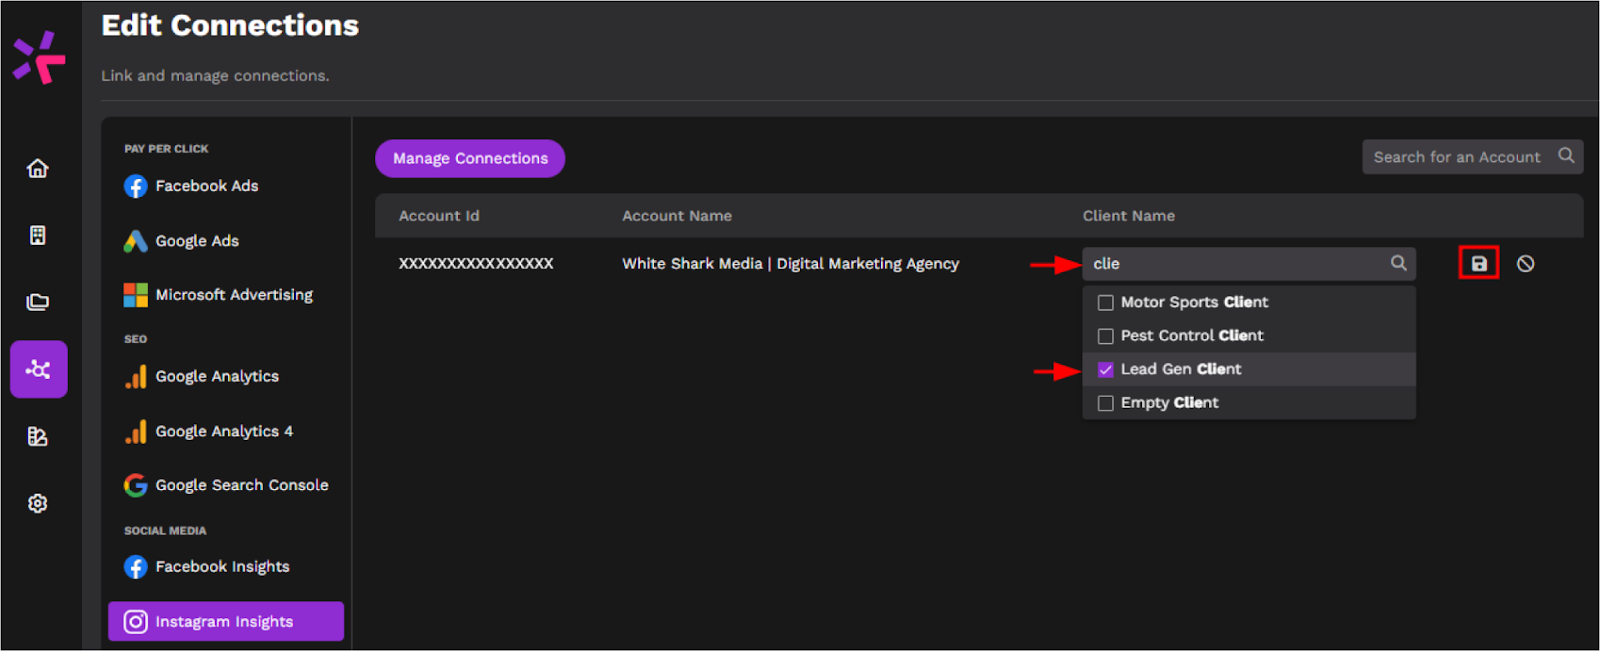This screenshot has height=651, width=1600.
Task: Click the Account Name column header
Action: pyautogui.click(x=677, y=216)
